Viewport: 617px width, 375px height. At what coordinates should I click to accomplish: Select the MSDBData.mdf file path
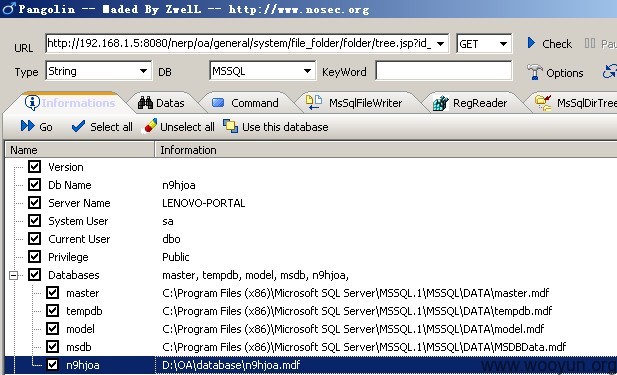(364, 347)
